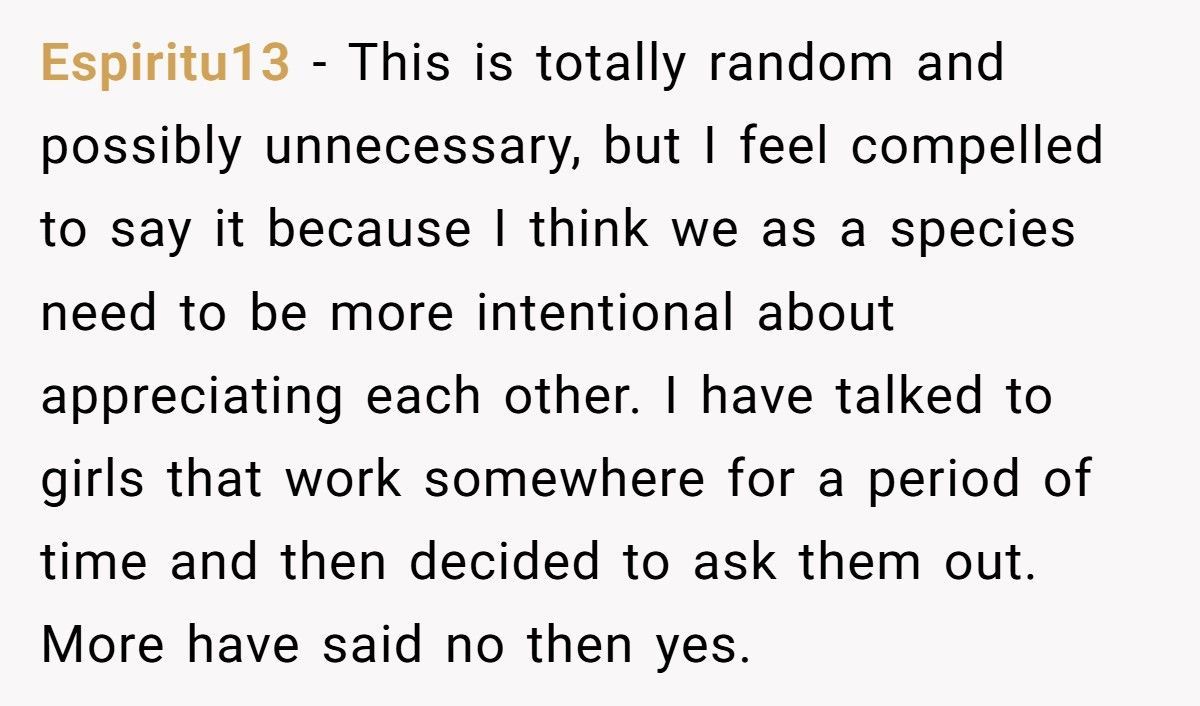Click the word "random" in the comment

pyautogui.click(x=797, y=64)
